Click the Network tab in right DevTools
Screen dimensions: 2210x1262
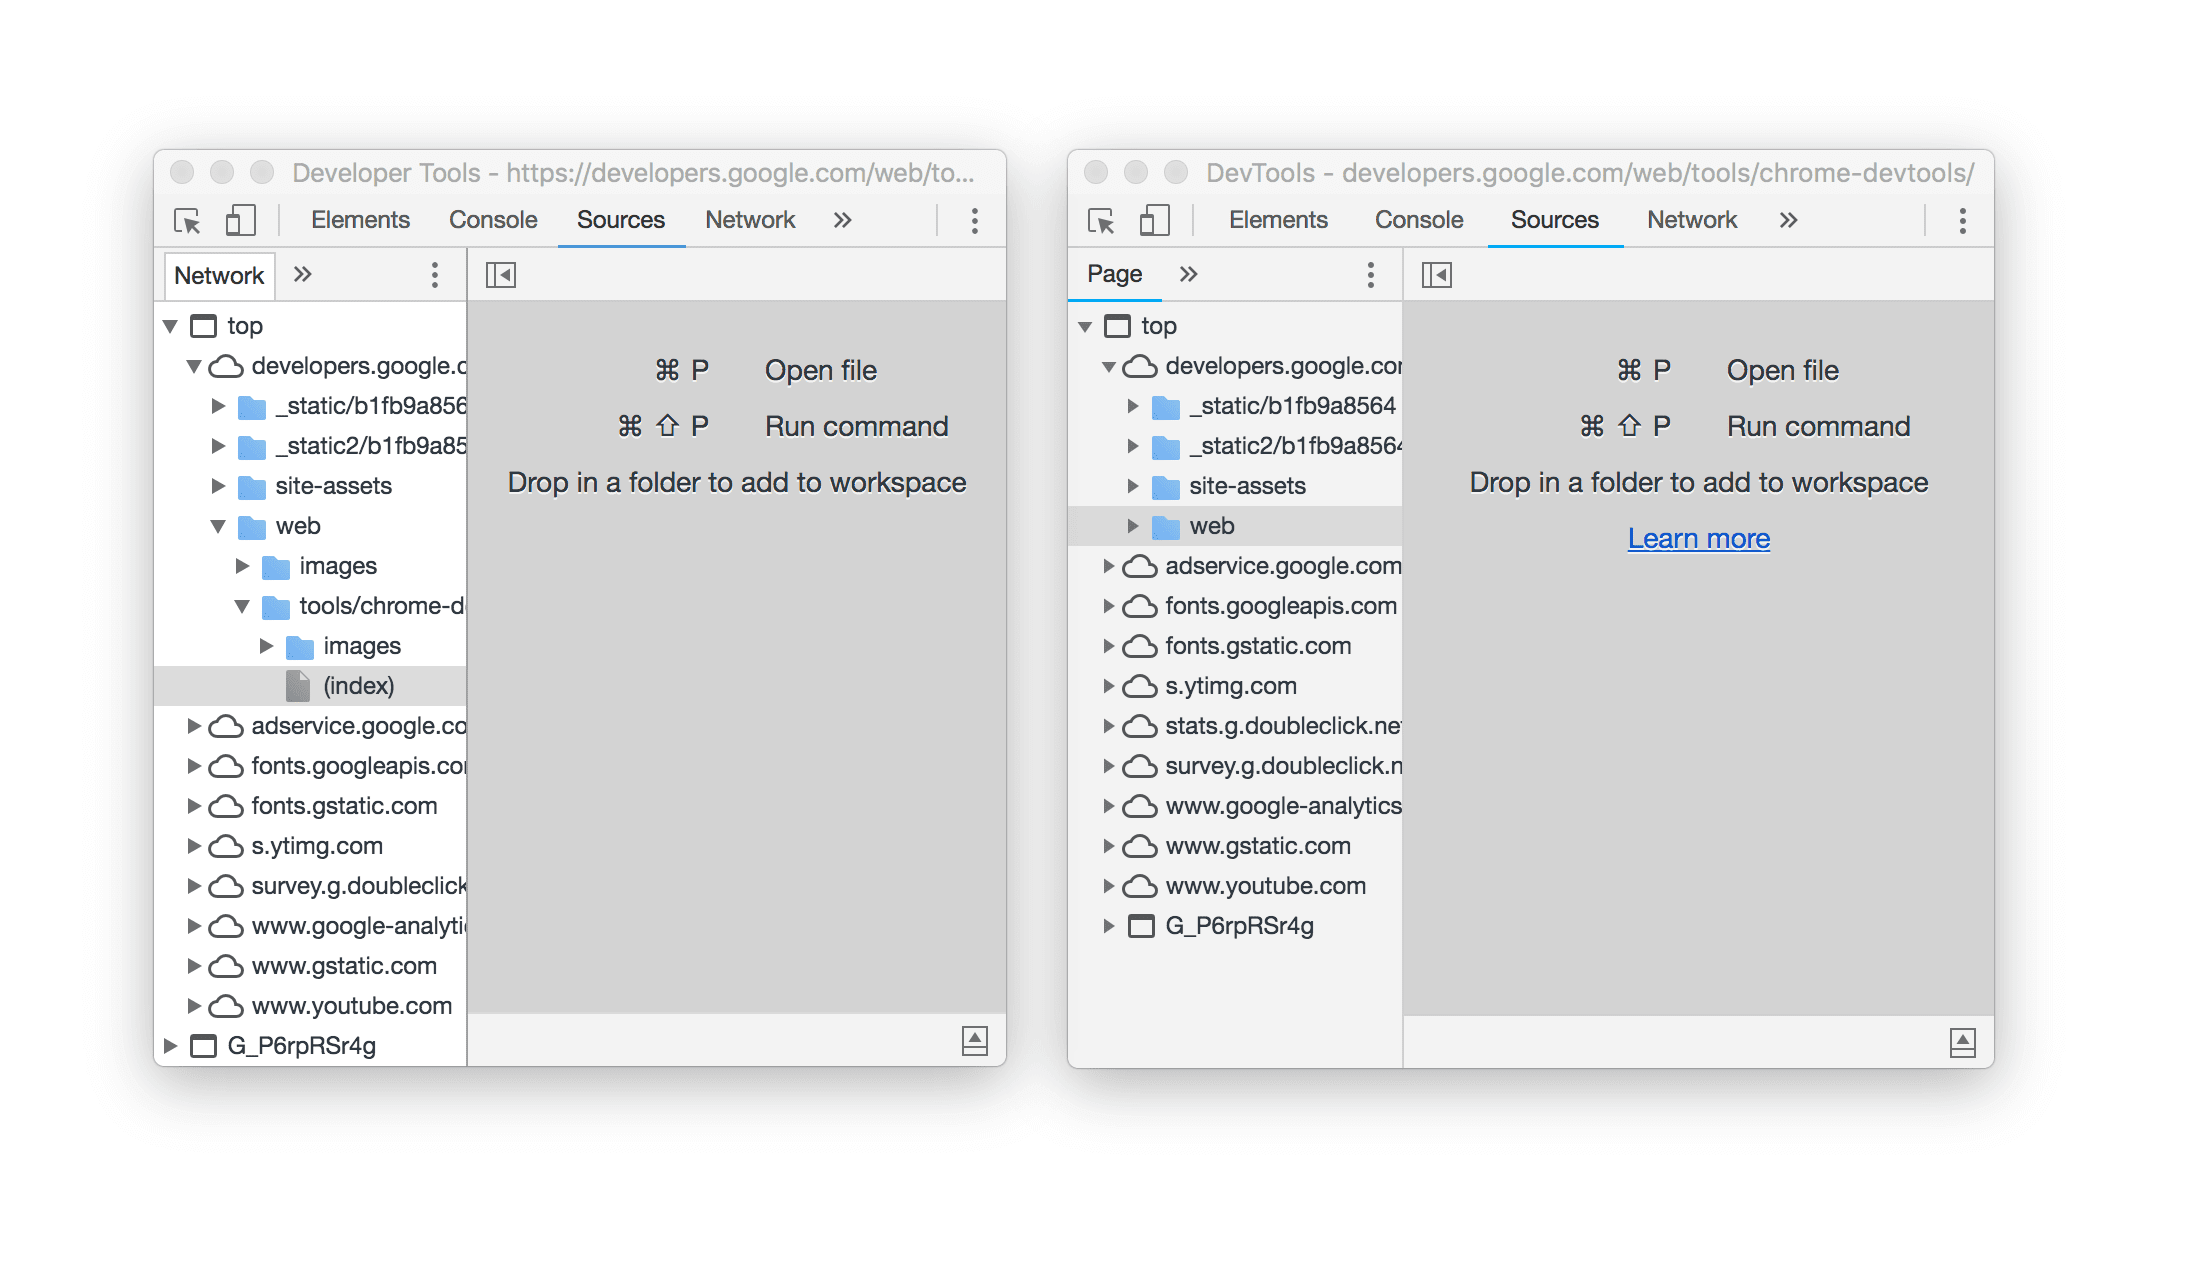click(x=1691, y=220)
